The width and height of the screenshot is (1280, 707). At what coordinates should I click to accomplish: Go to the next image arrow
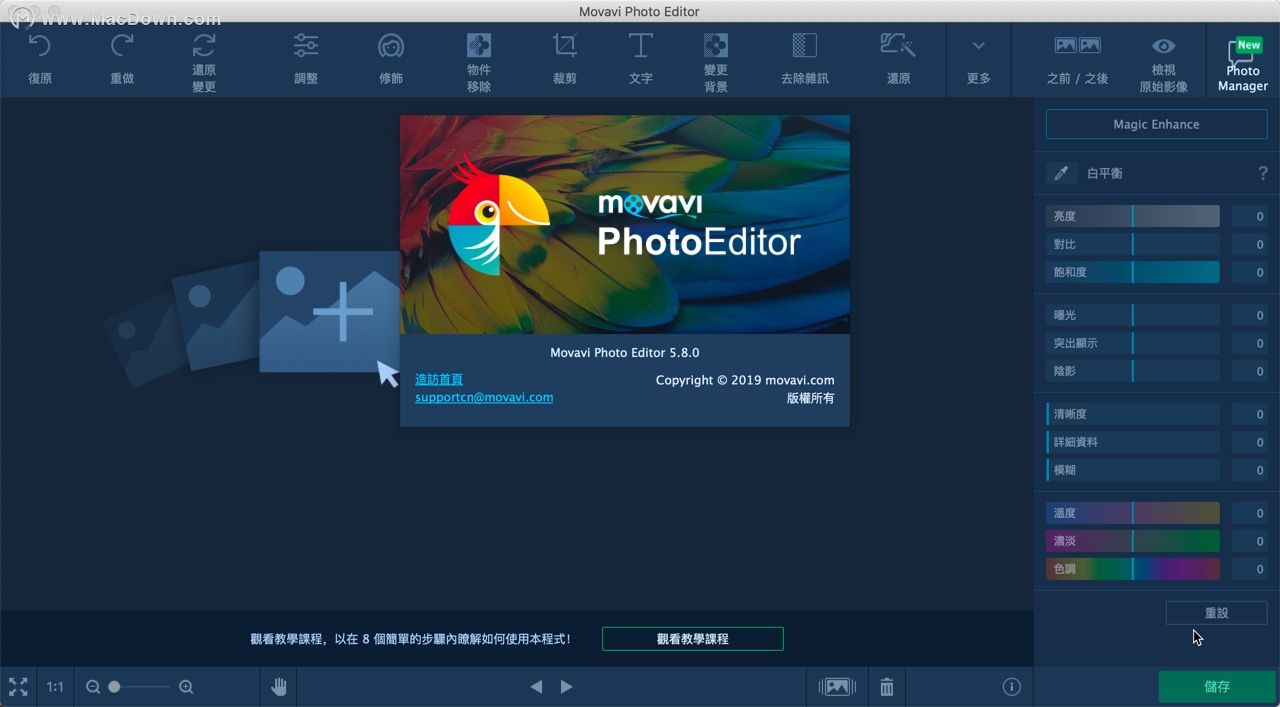point(566,687)
